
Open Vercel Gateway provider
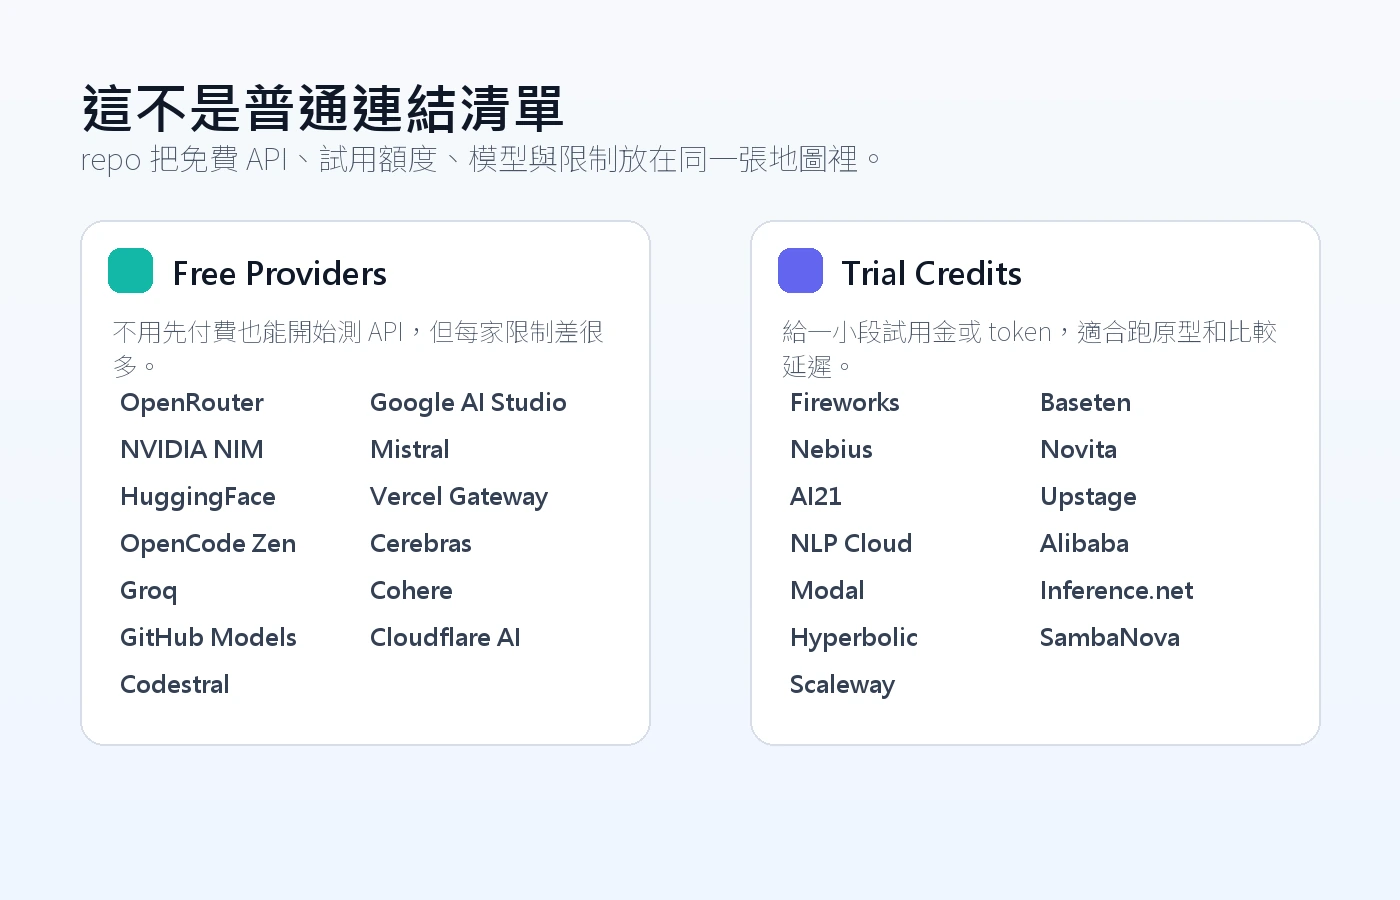(459, 497)
